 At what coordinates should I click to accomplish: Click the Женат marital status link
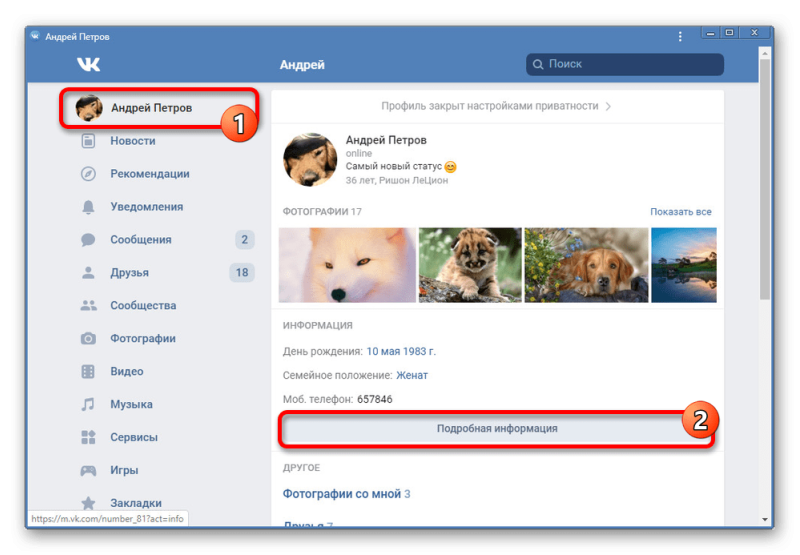click(x=412, y=375)
